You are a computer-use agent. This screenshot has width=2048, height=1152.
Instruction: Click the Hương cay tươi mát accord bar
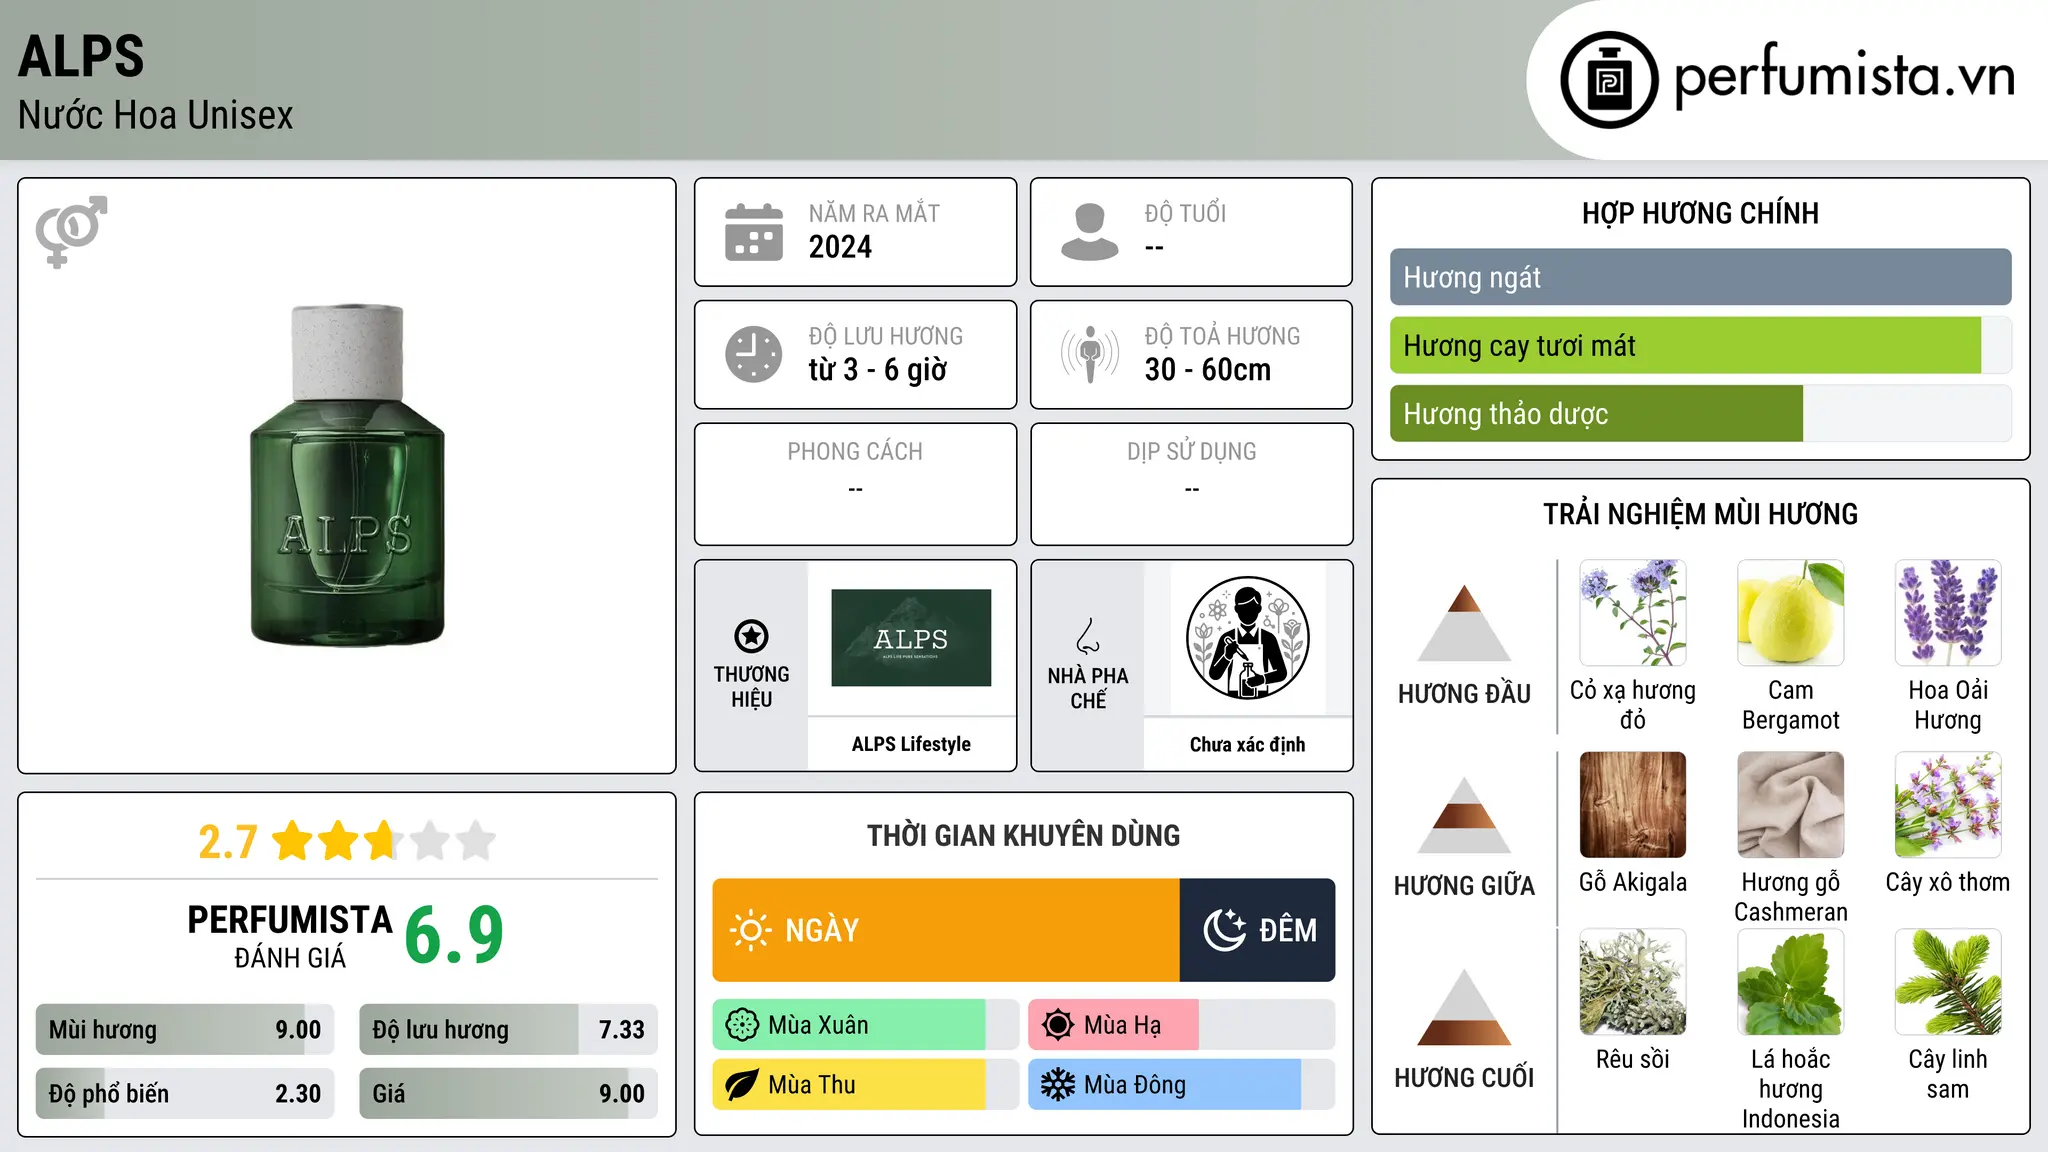pyautogui.click(x=1700, y=346)
